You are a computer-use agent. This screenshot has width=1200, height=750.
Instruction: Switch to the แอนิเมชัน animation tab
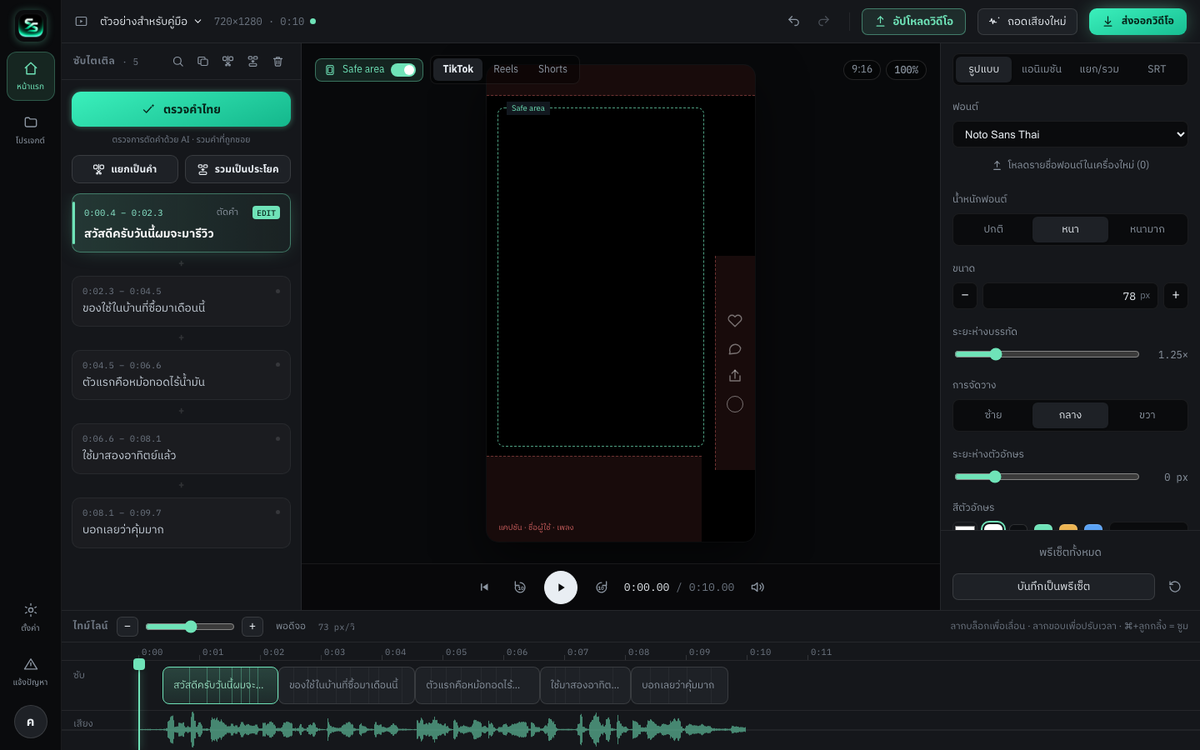1041,69
